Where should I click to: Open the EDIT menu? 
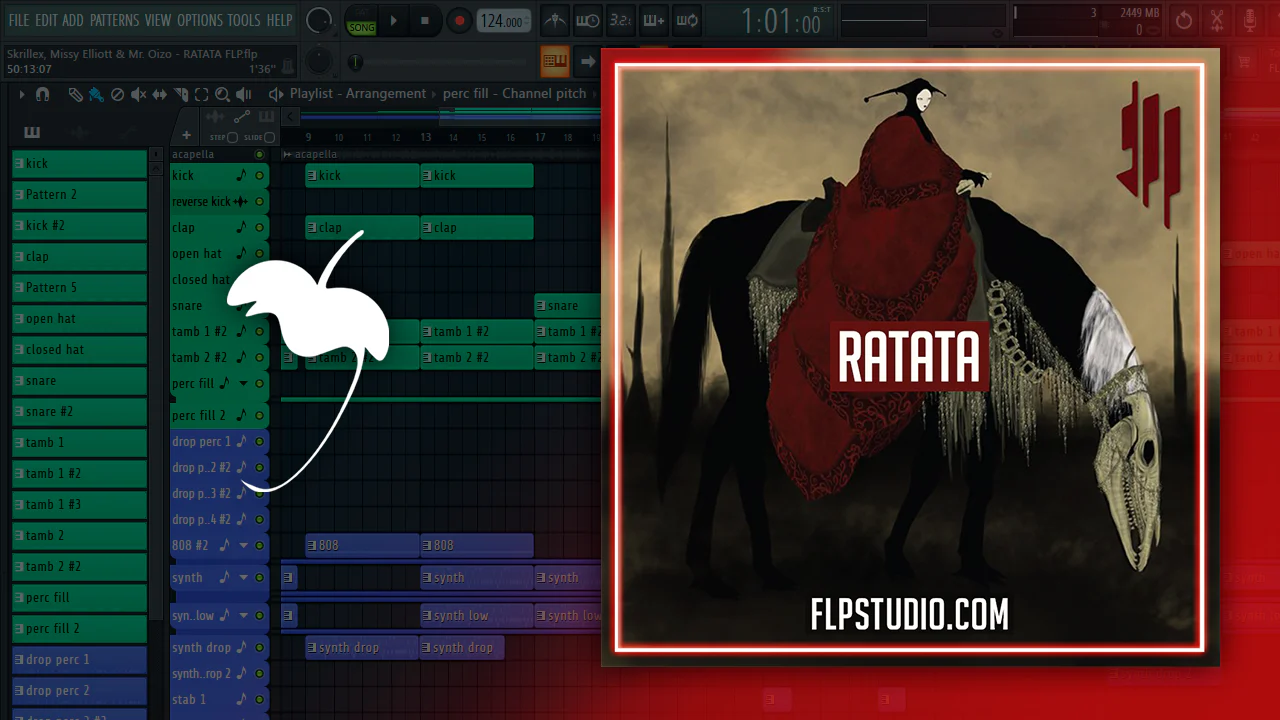click(x=46, y=20)
